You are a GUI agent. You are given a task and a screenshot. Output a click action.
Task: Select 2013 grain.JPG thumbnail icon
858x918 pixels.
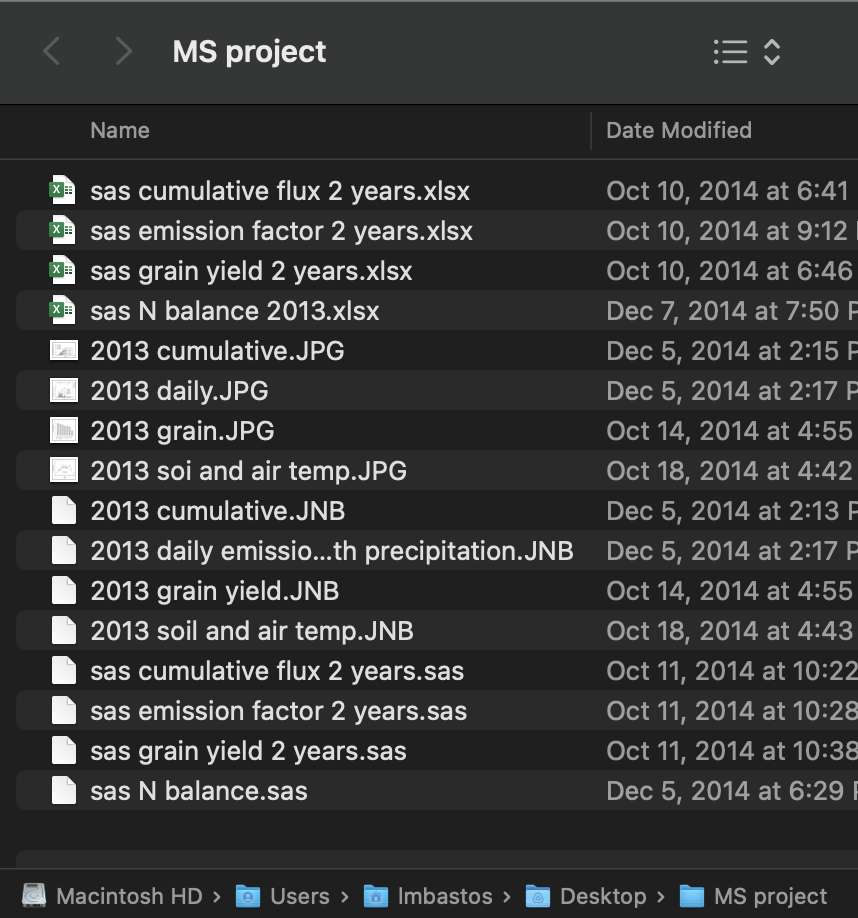coord(63,431)
